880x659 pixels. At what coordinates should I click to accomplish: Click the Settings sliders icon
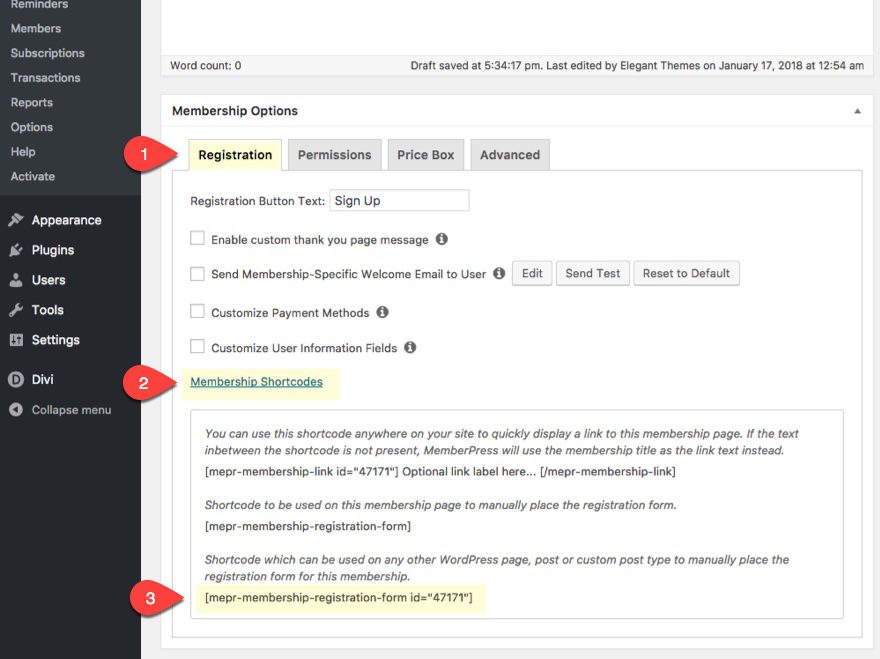click(x=16, y=340)
